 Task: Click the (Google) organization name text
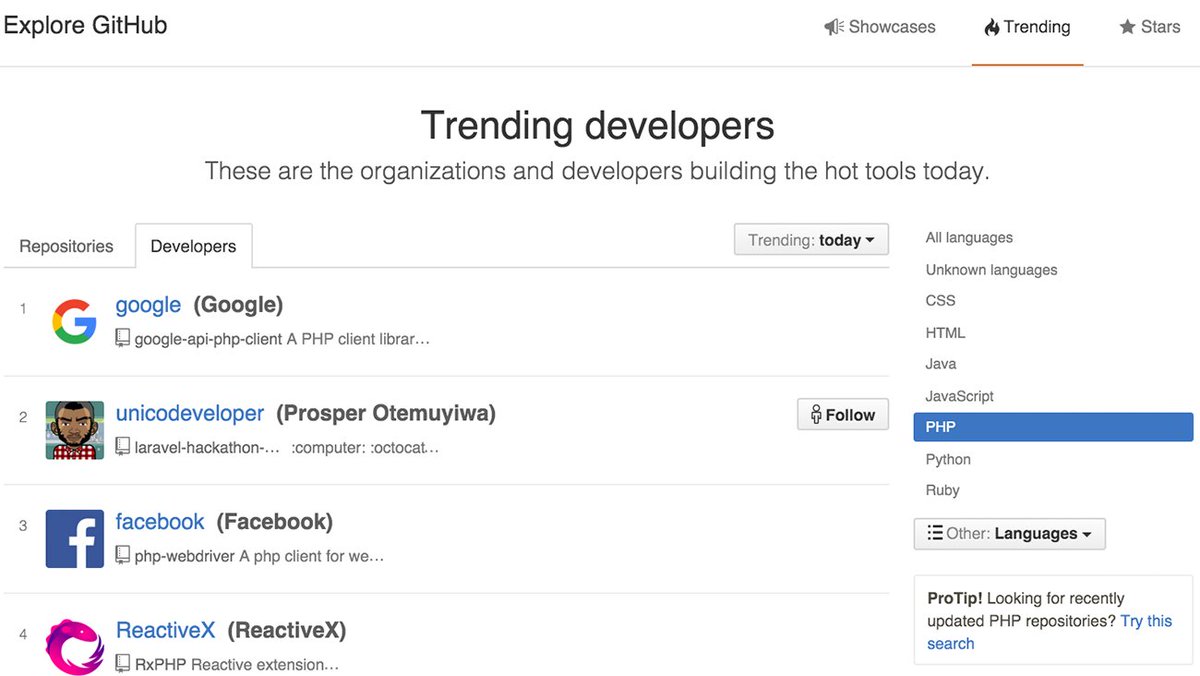coord(238,305)
